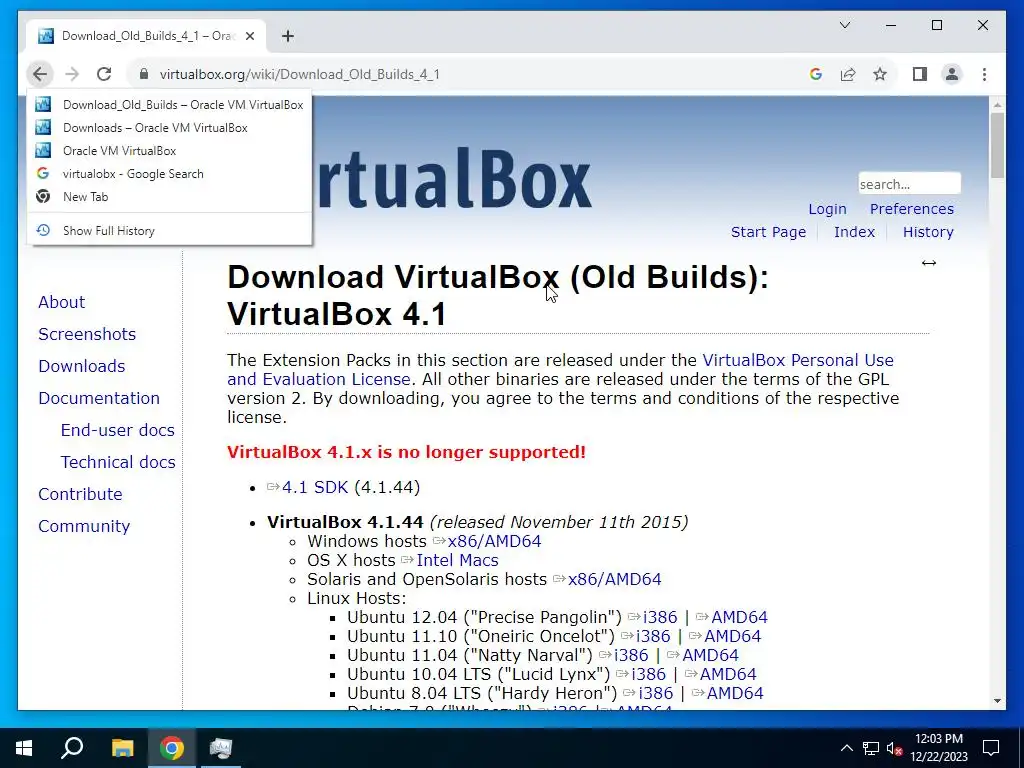Download the 4.1 SDK link
Screen dimensions: 1024x768
pos(314,487)
